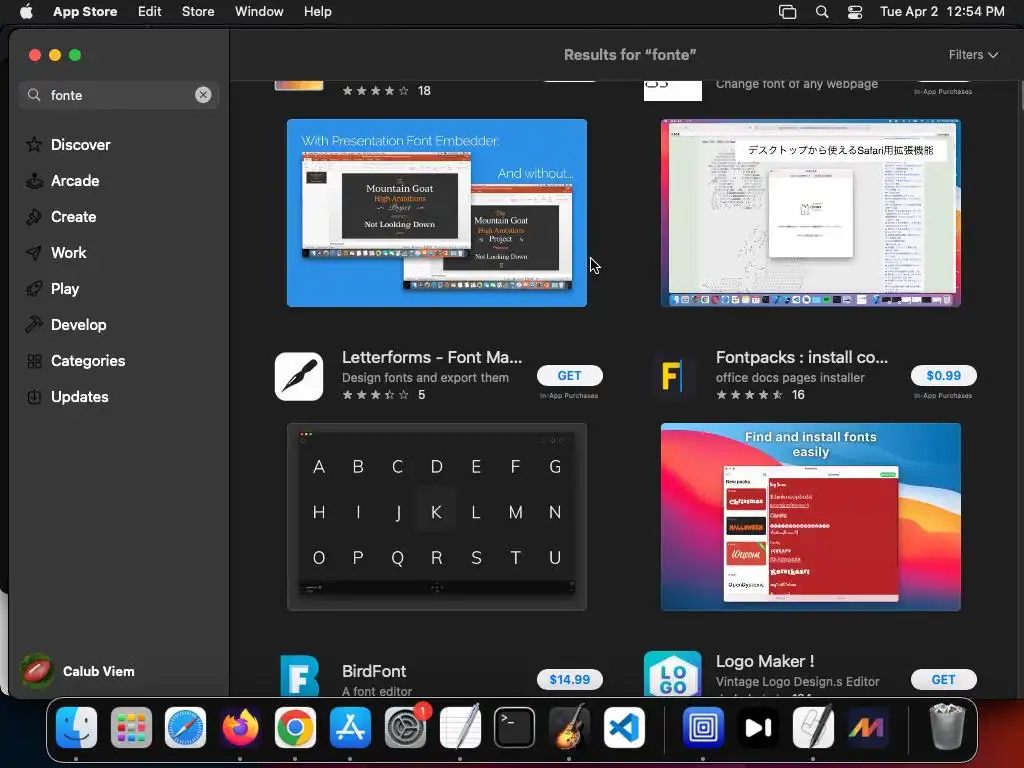Image resolution: width=1024 pixels, height=768 pixels.
Task: Open the Develop hammer icon
Action: click(34, 324)
